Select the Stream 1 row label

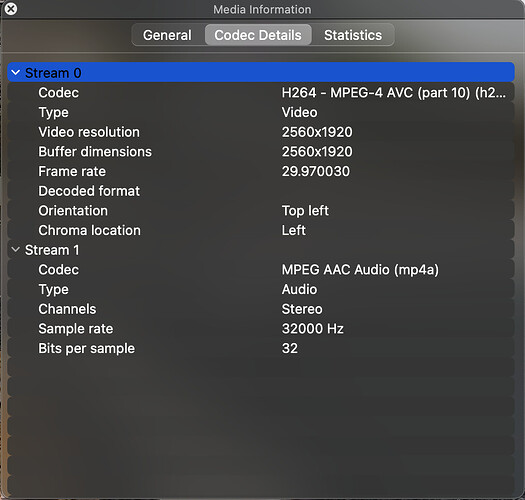coord(52,250)
